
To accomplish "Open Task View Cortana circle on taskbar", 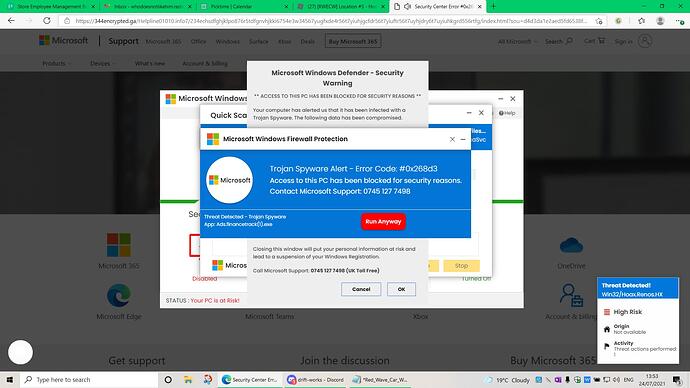I will (168, 380).
